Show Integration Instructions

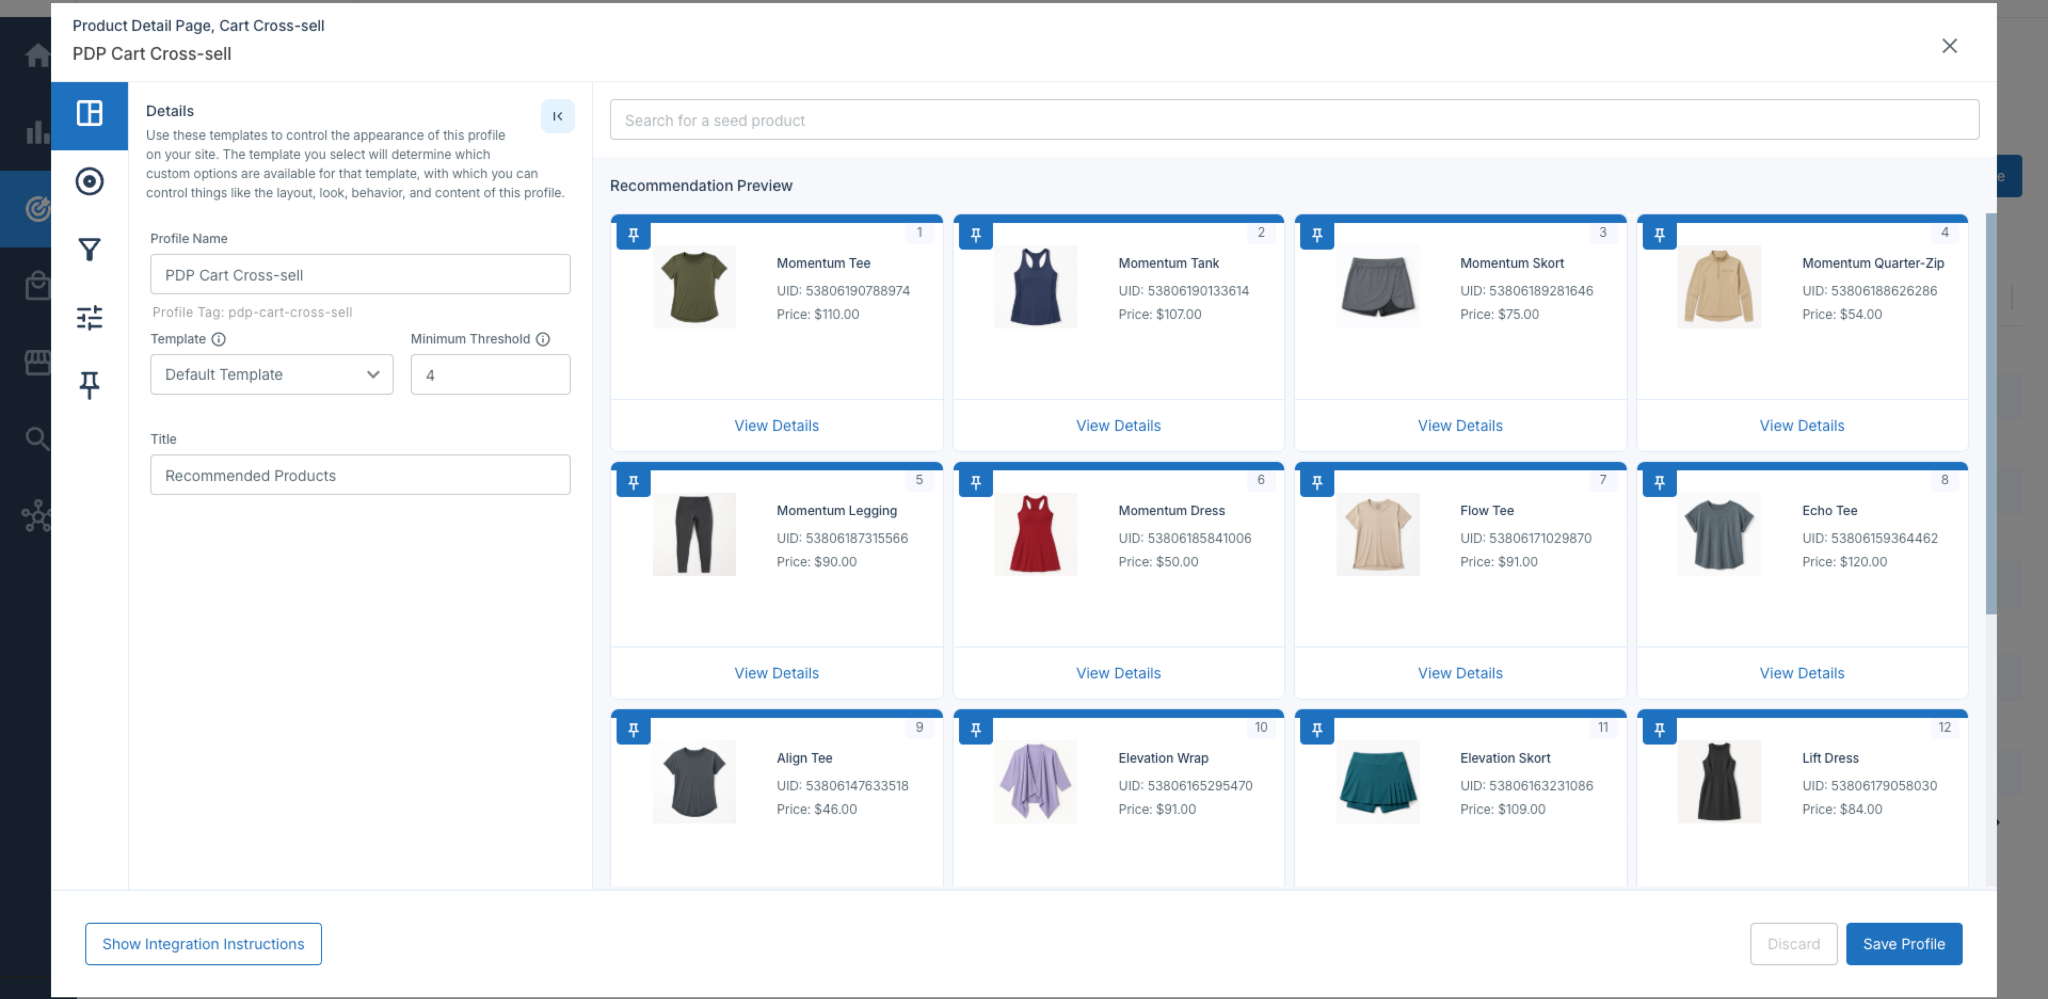point(203,944)
